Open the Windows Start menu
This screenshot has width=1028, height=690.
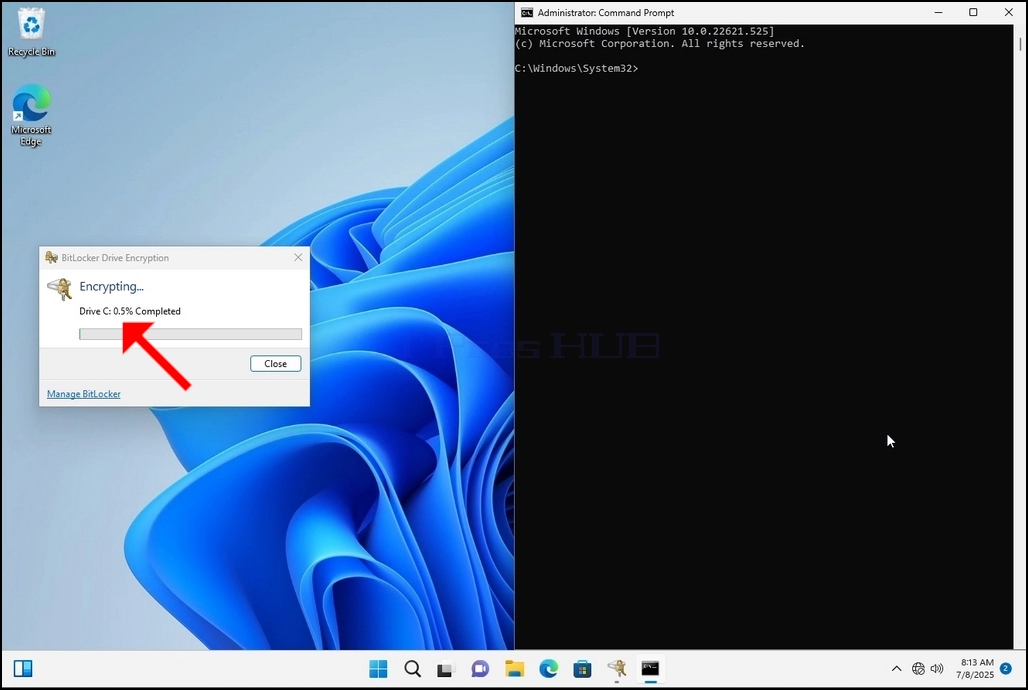tap(378, 668)
